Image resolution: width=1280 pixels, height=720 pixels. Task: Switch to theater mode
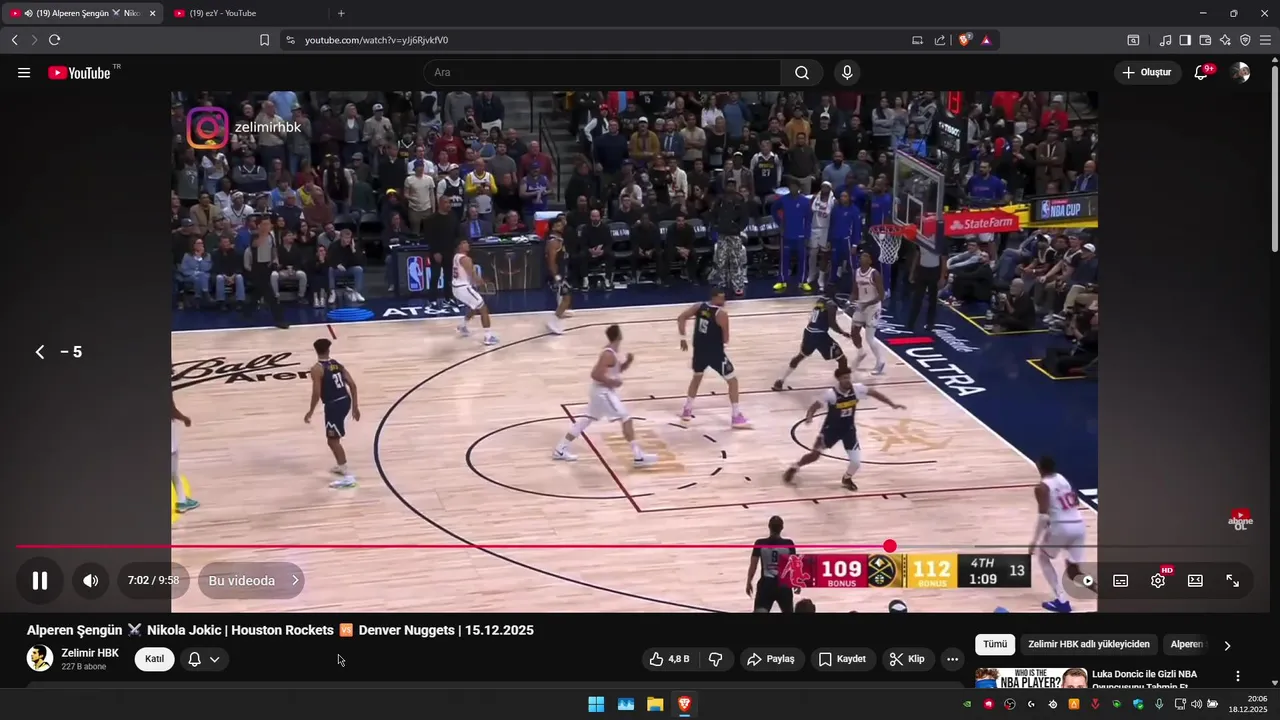[x=1195, y=581]
